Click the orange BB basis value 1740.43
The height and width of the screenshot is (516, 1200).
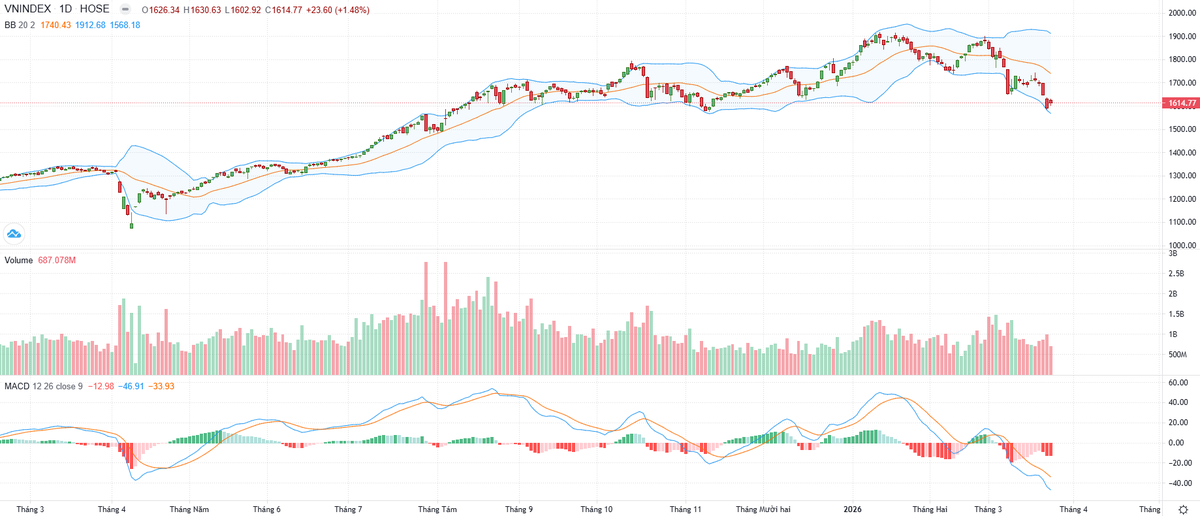[x=58, y=24]
